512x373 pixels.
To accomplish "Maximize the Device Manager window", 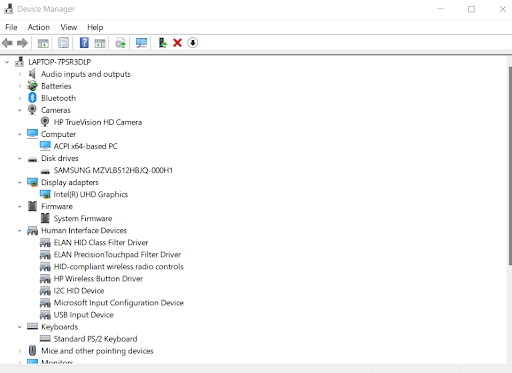I will [x=471, y=9].
